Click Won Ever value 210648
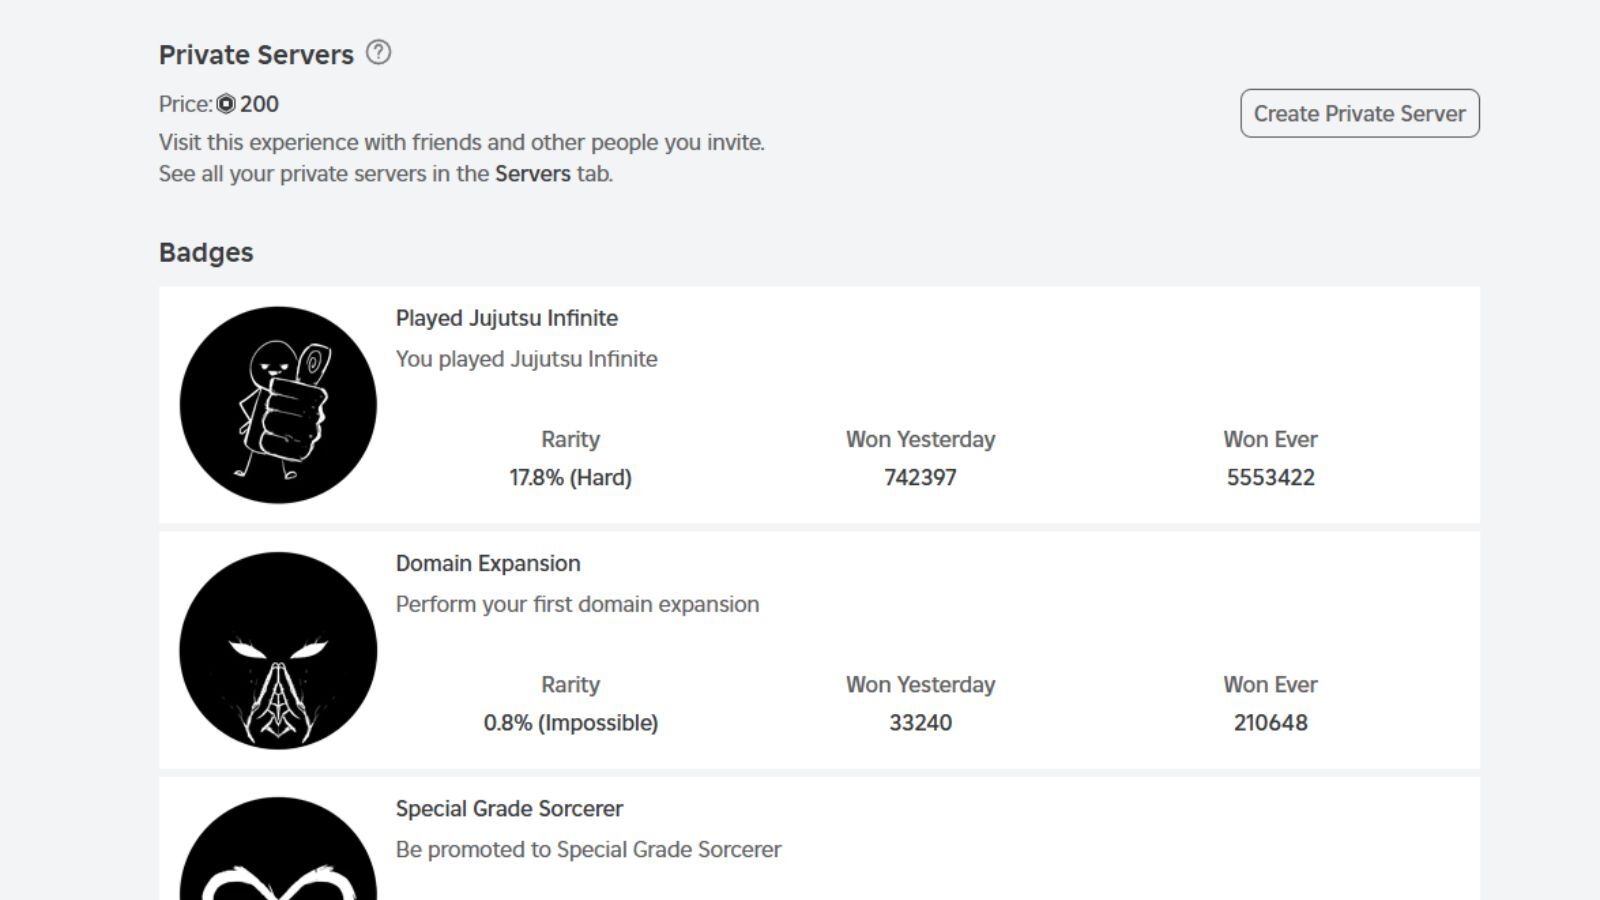Screen dimensions: 1600x900 [x=1270, y=722]
